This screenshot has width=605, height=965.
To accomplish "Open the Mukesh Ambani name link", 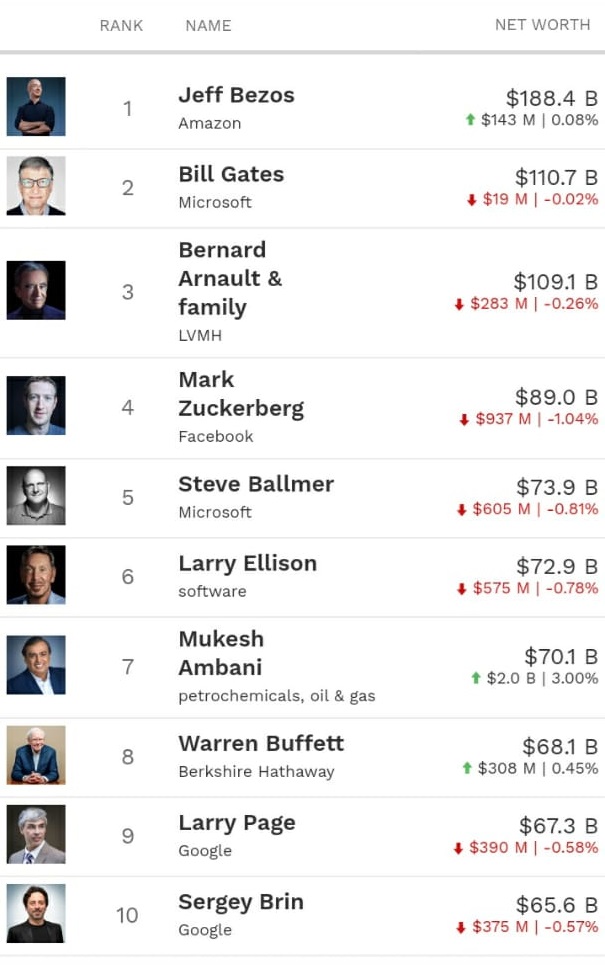I will (221, 653).
